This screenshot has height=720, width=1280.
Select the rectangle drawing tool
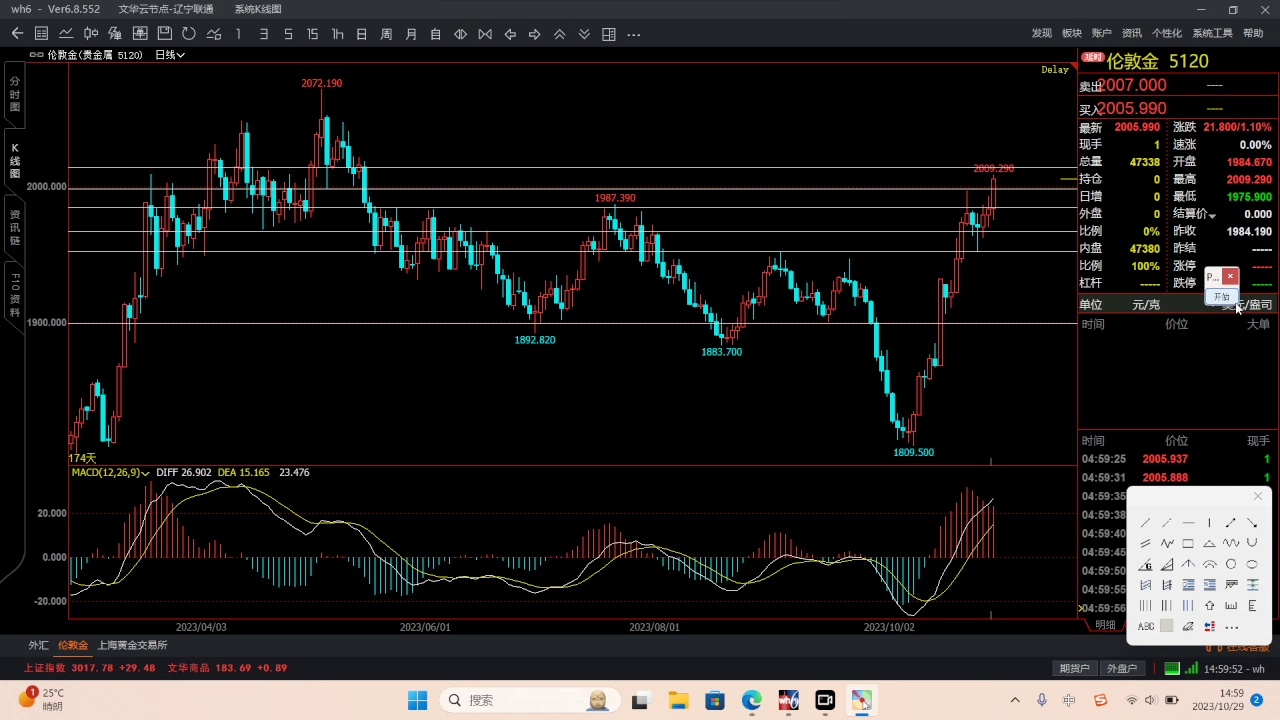point(1188,543)
